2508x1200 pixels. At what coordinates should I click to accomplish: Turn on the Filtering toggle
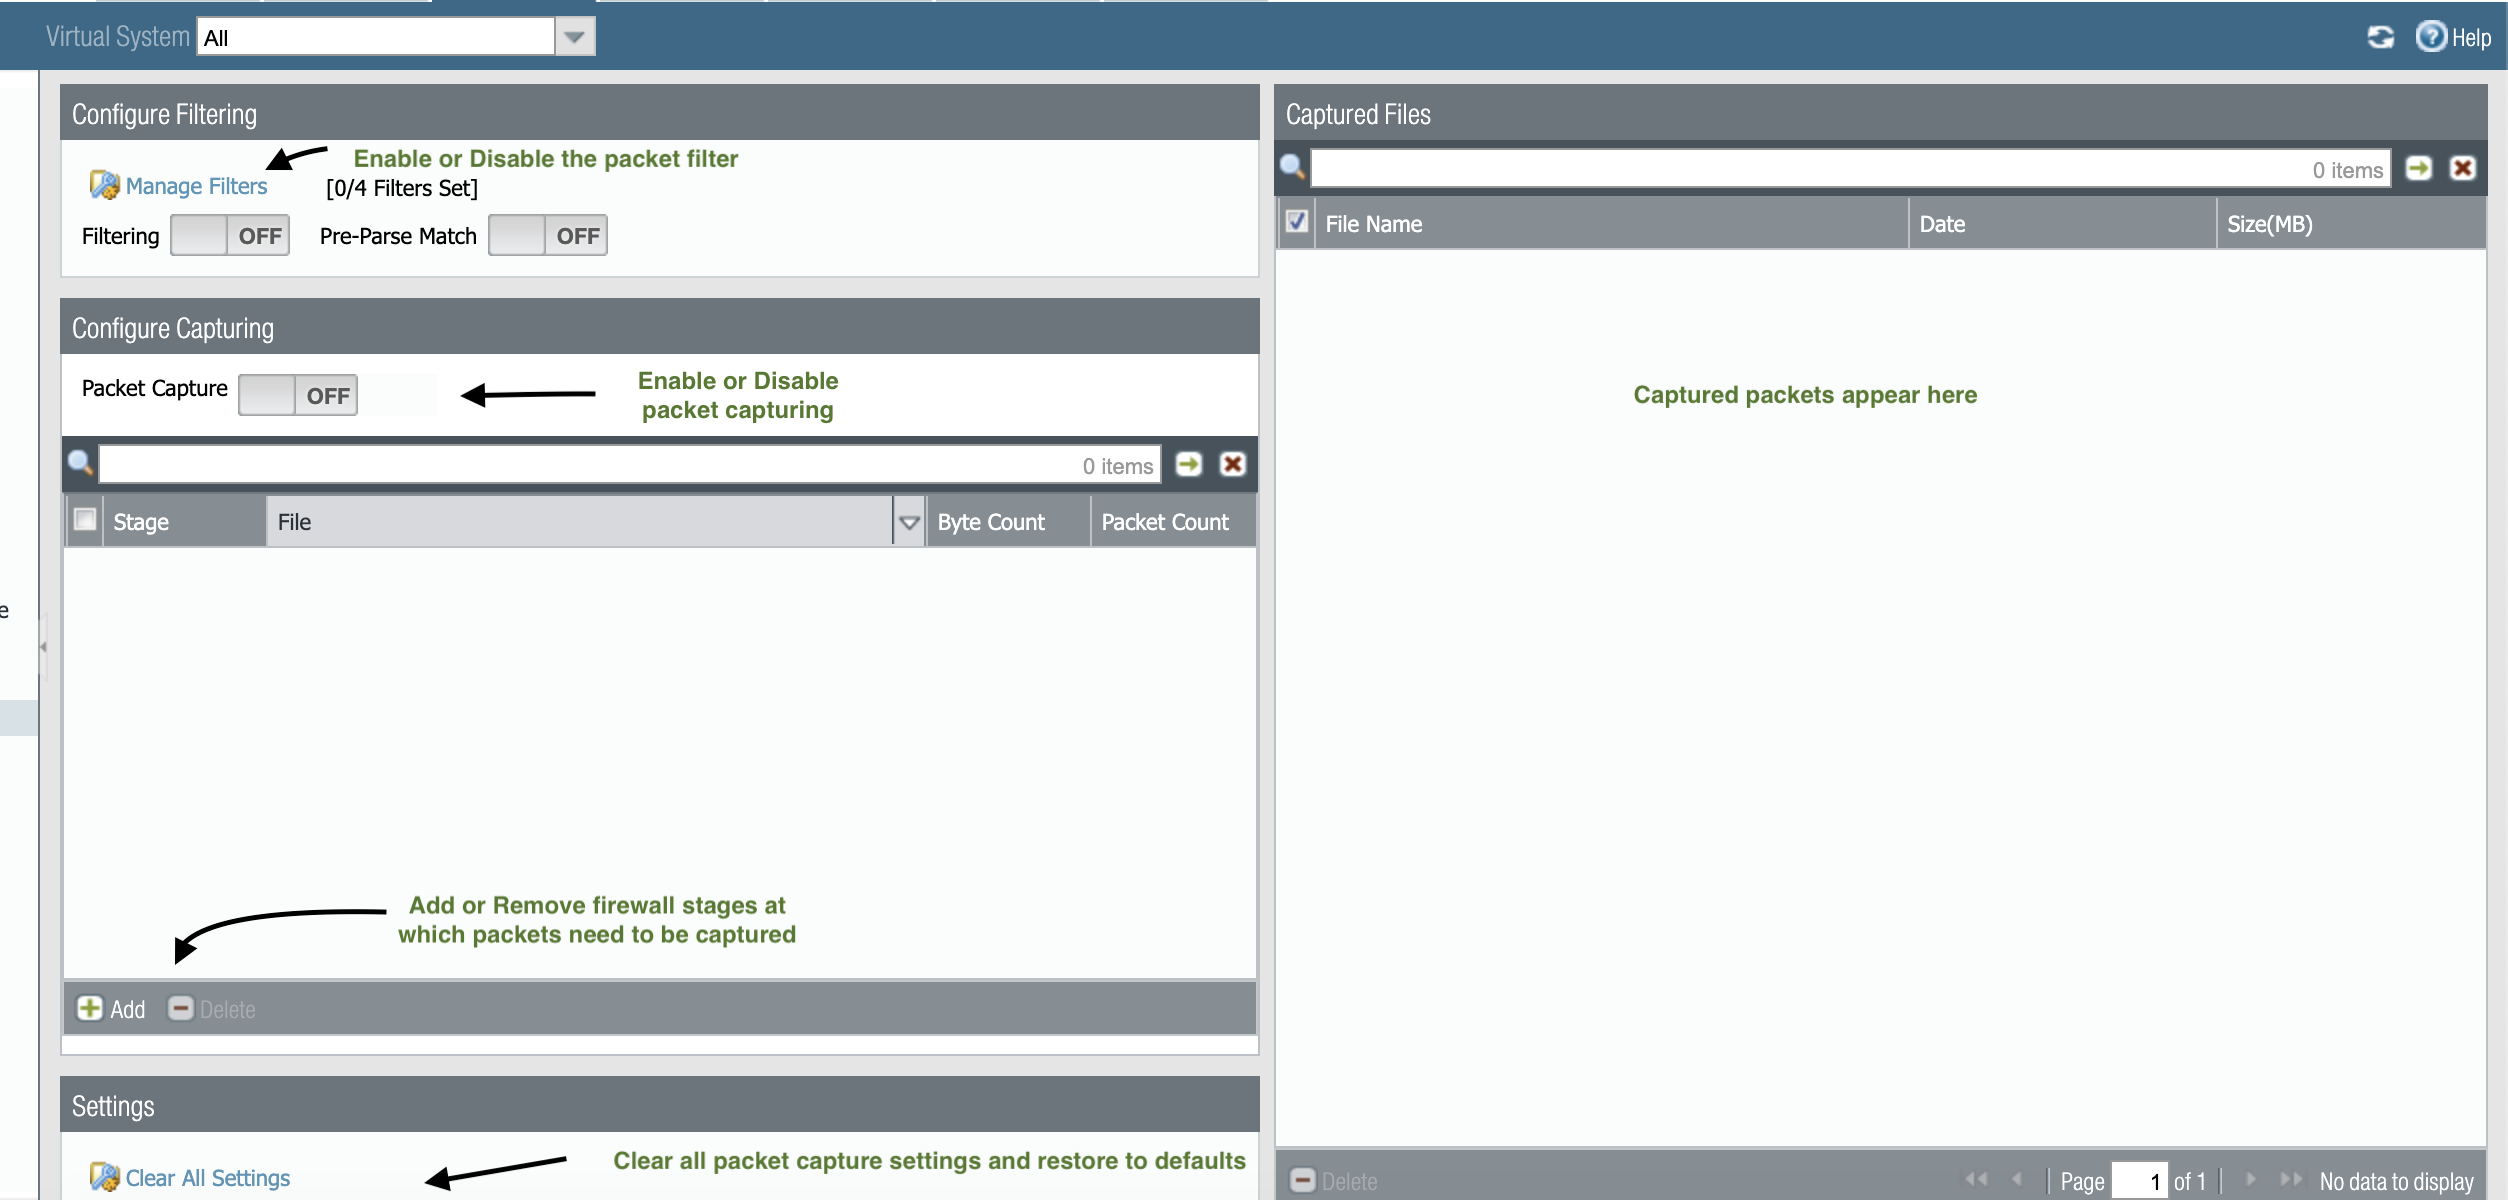click(228, 235)
